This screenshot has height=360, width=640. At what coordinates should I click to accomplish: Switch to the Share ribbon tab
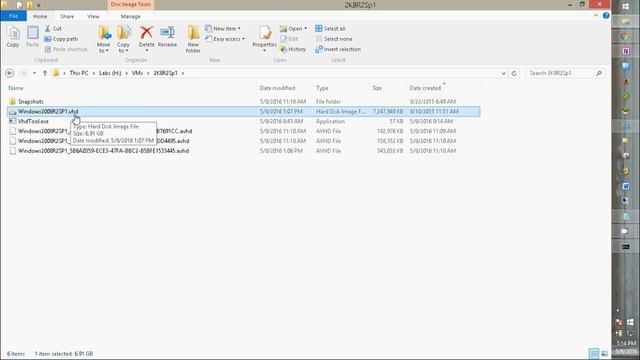[67, 16]
